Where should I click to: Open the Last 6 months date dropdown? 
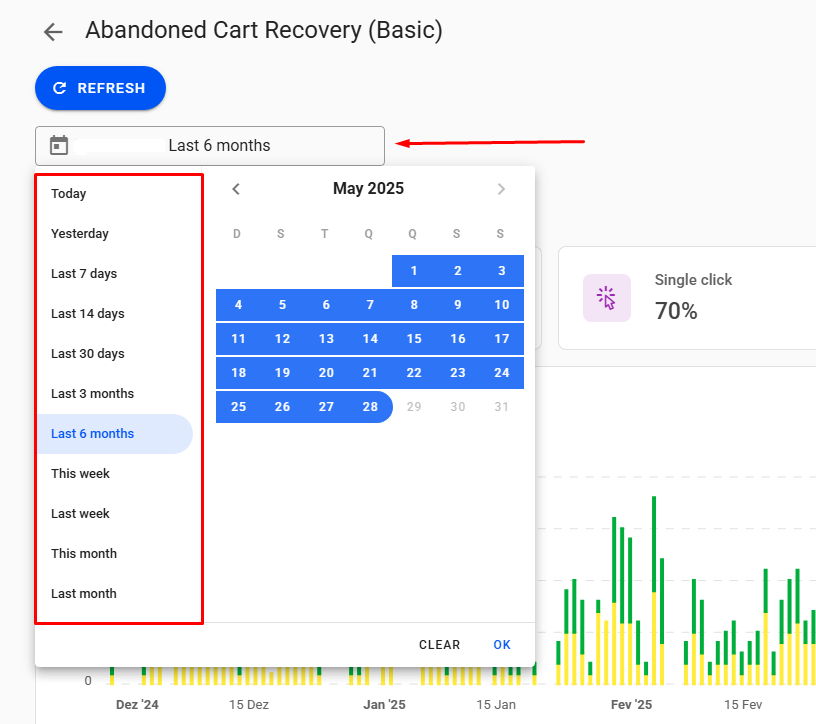(x=210, y=146)
